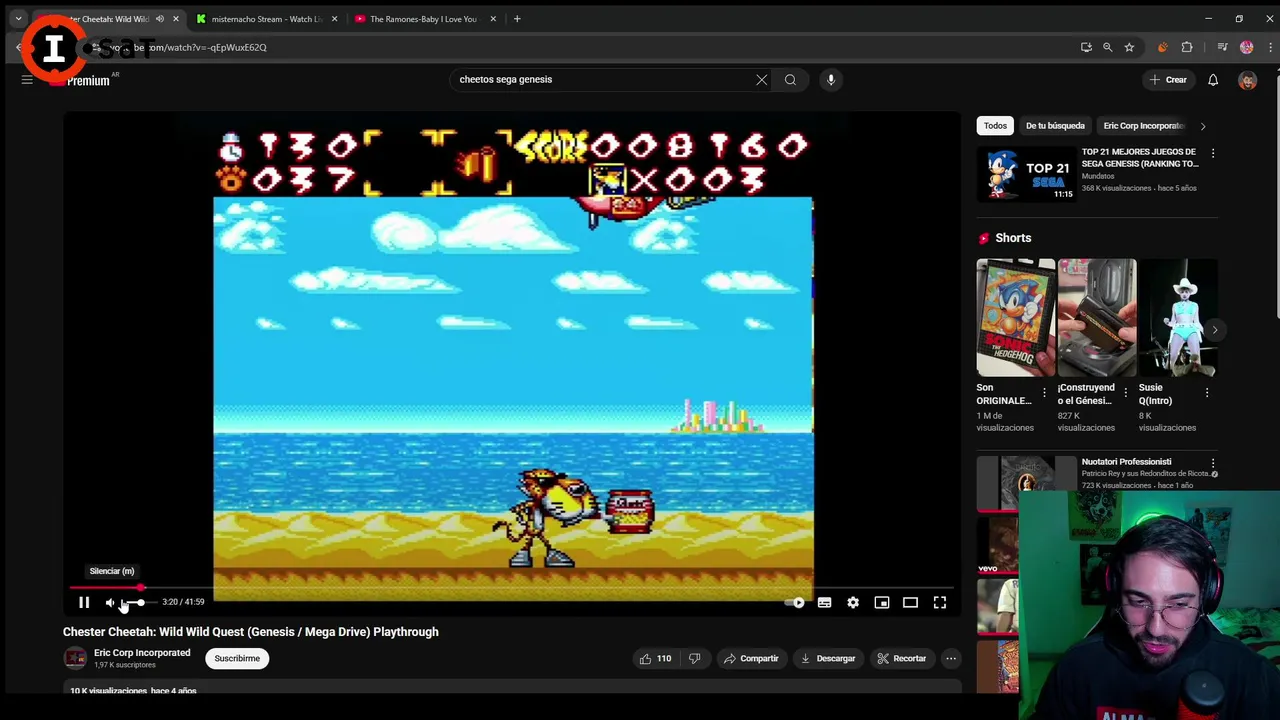Toggle subtitles in the player
The image size is (1280, 720).
tap(824, 602)
